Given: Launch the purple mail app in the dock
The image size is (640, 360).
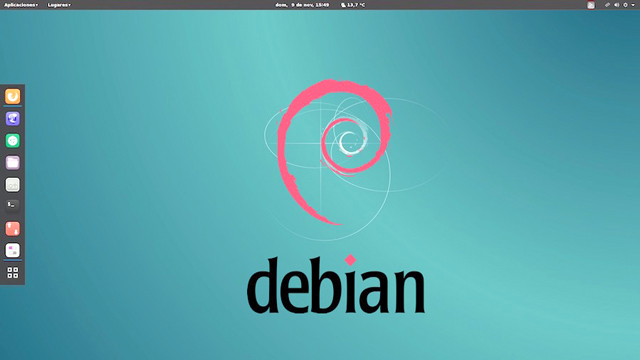Looking at the screenshot, I should 13,119.
